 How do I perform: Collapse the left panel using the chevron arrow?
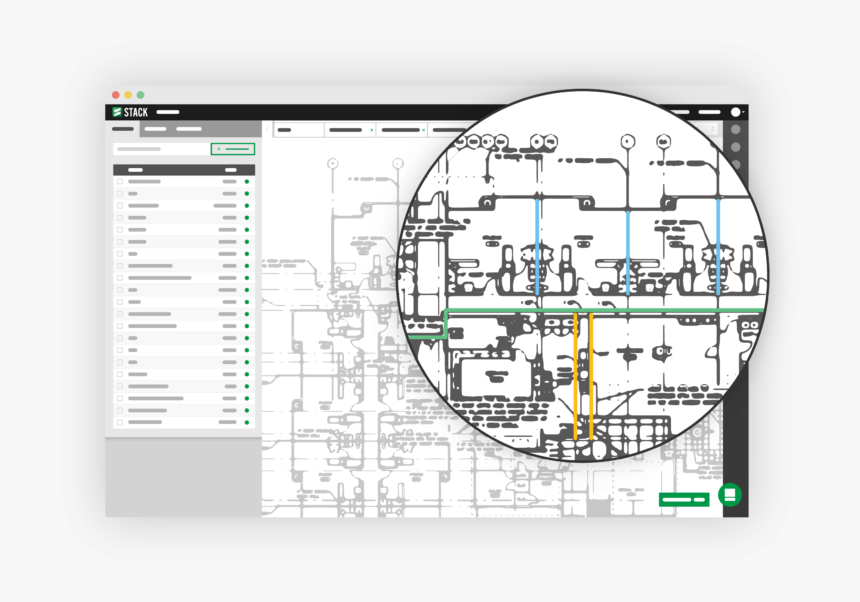(x=267, y=129)
